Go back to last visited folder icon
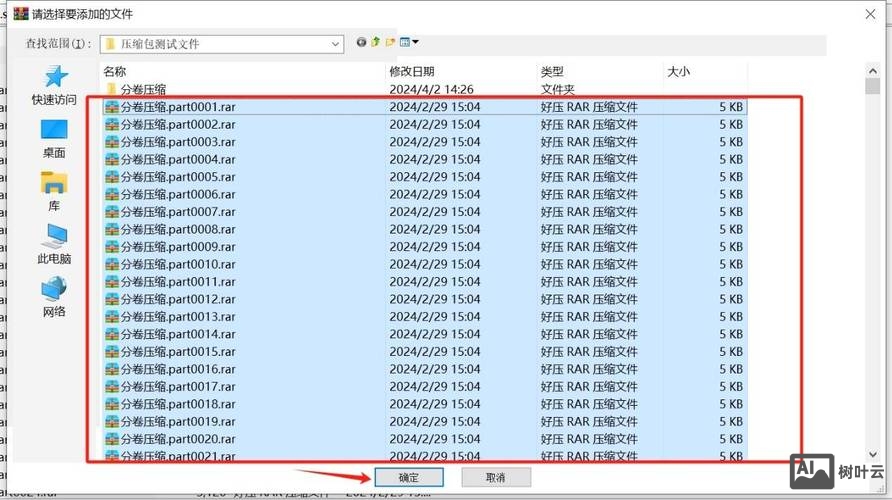Screen dimensions: 892x500 click(361, 42)
